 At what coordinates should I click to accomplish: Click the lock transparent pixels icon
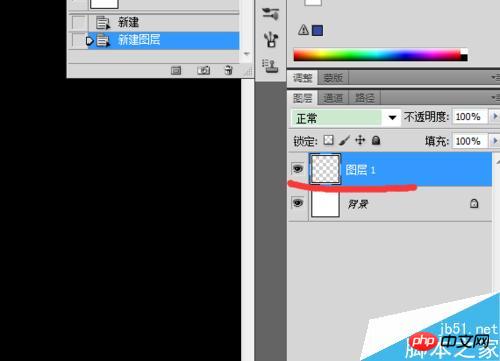(328, 140)
